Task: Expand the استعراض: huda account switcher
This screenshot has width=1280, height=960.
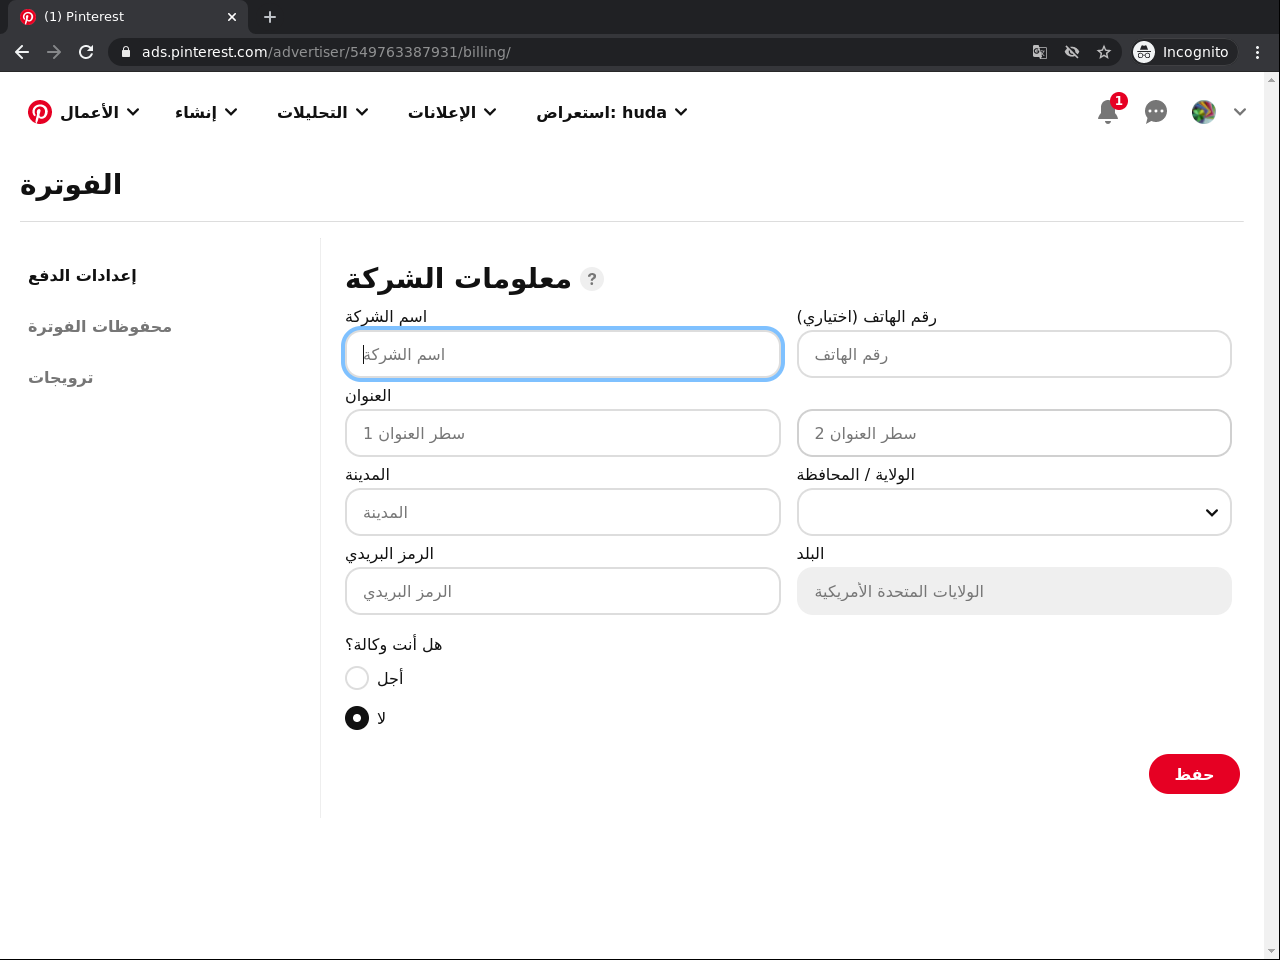Action: 612,112
